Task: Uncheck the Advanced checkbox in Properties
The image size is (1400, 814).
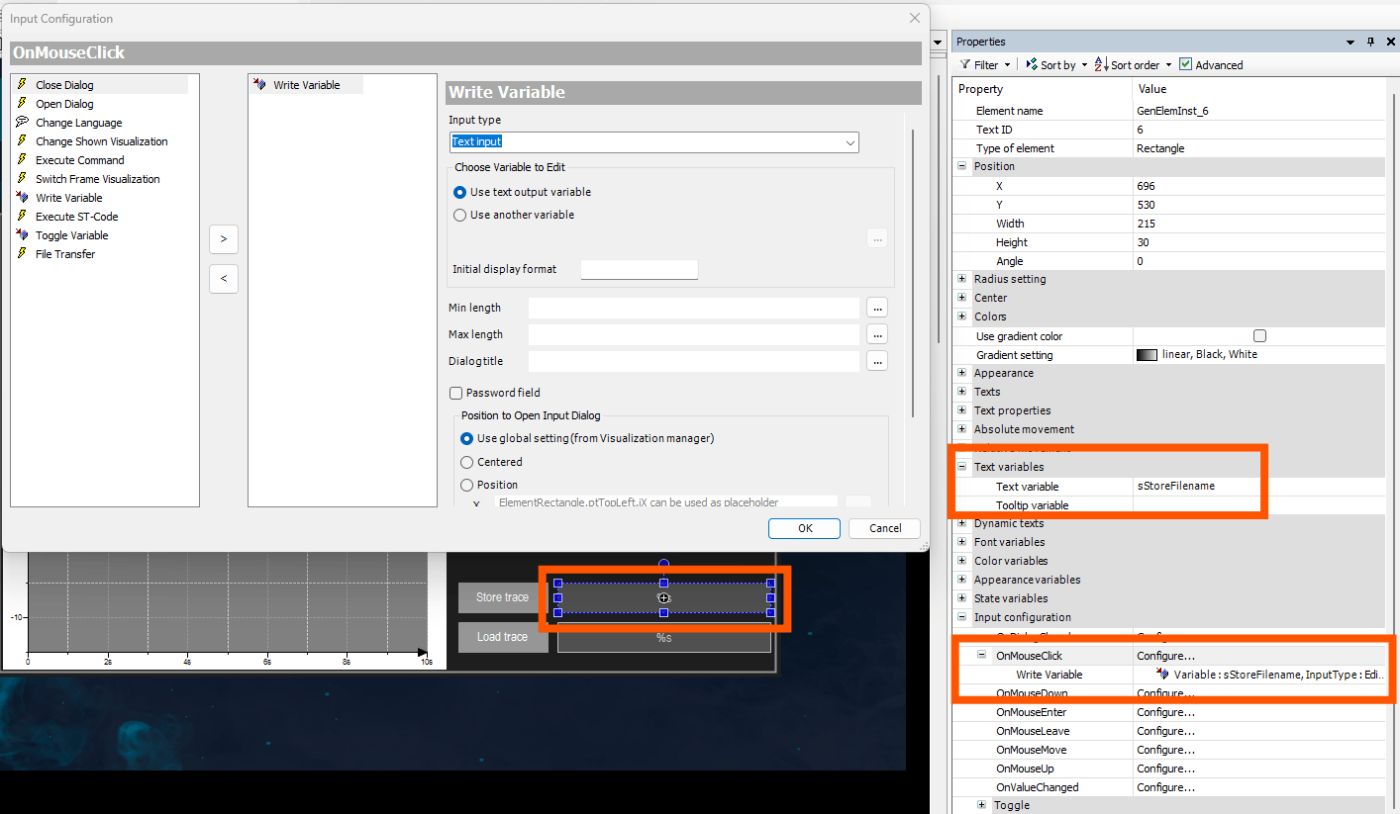Action: coord(1186,65)
